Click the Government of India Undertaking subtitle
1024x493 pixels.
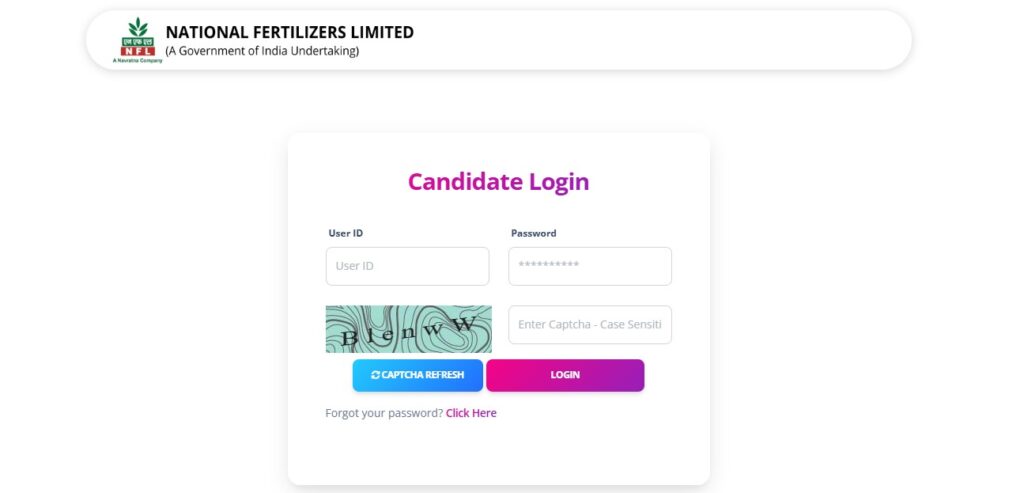tap(261, 51)
